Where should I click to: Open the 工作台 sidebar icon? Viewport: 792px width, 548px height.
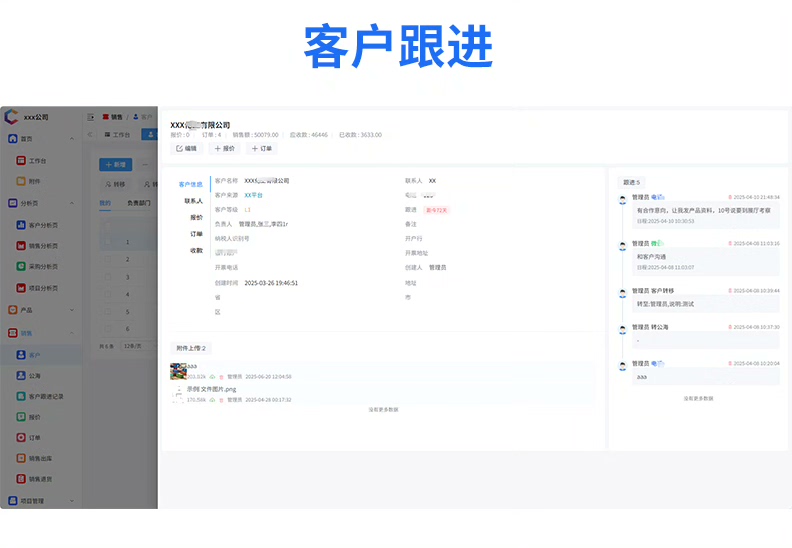pos(21,161)
